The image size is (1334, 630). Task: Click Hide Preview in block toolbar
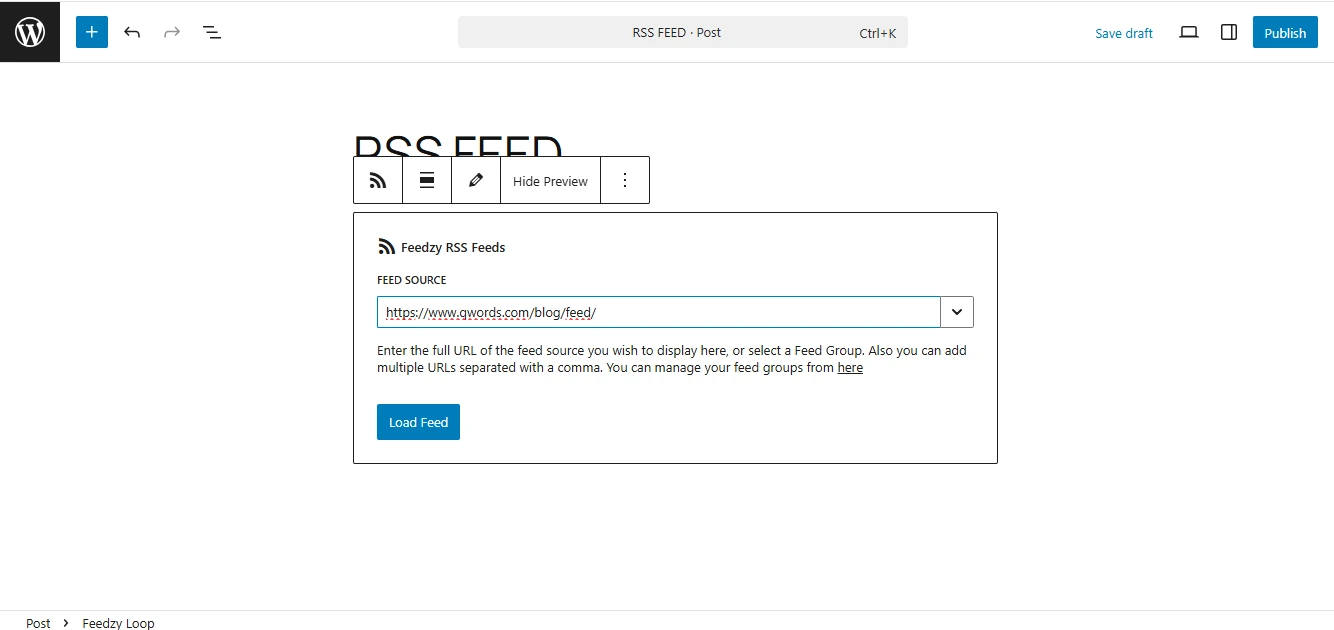(x=550, y=181)
